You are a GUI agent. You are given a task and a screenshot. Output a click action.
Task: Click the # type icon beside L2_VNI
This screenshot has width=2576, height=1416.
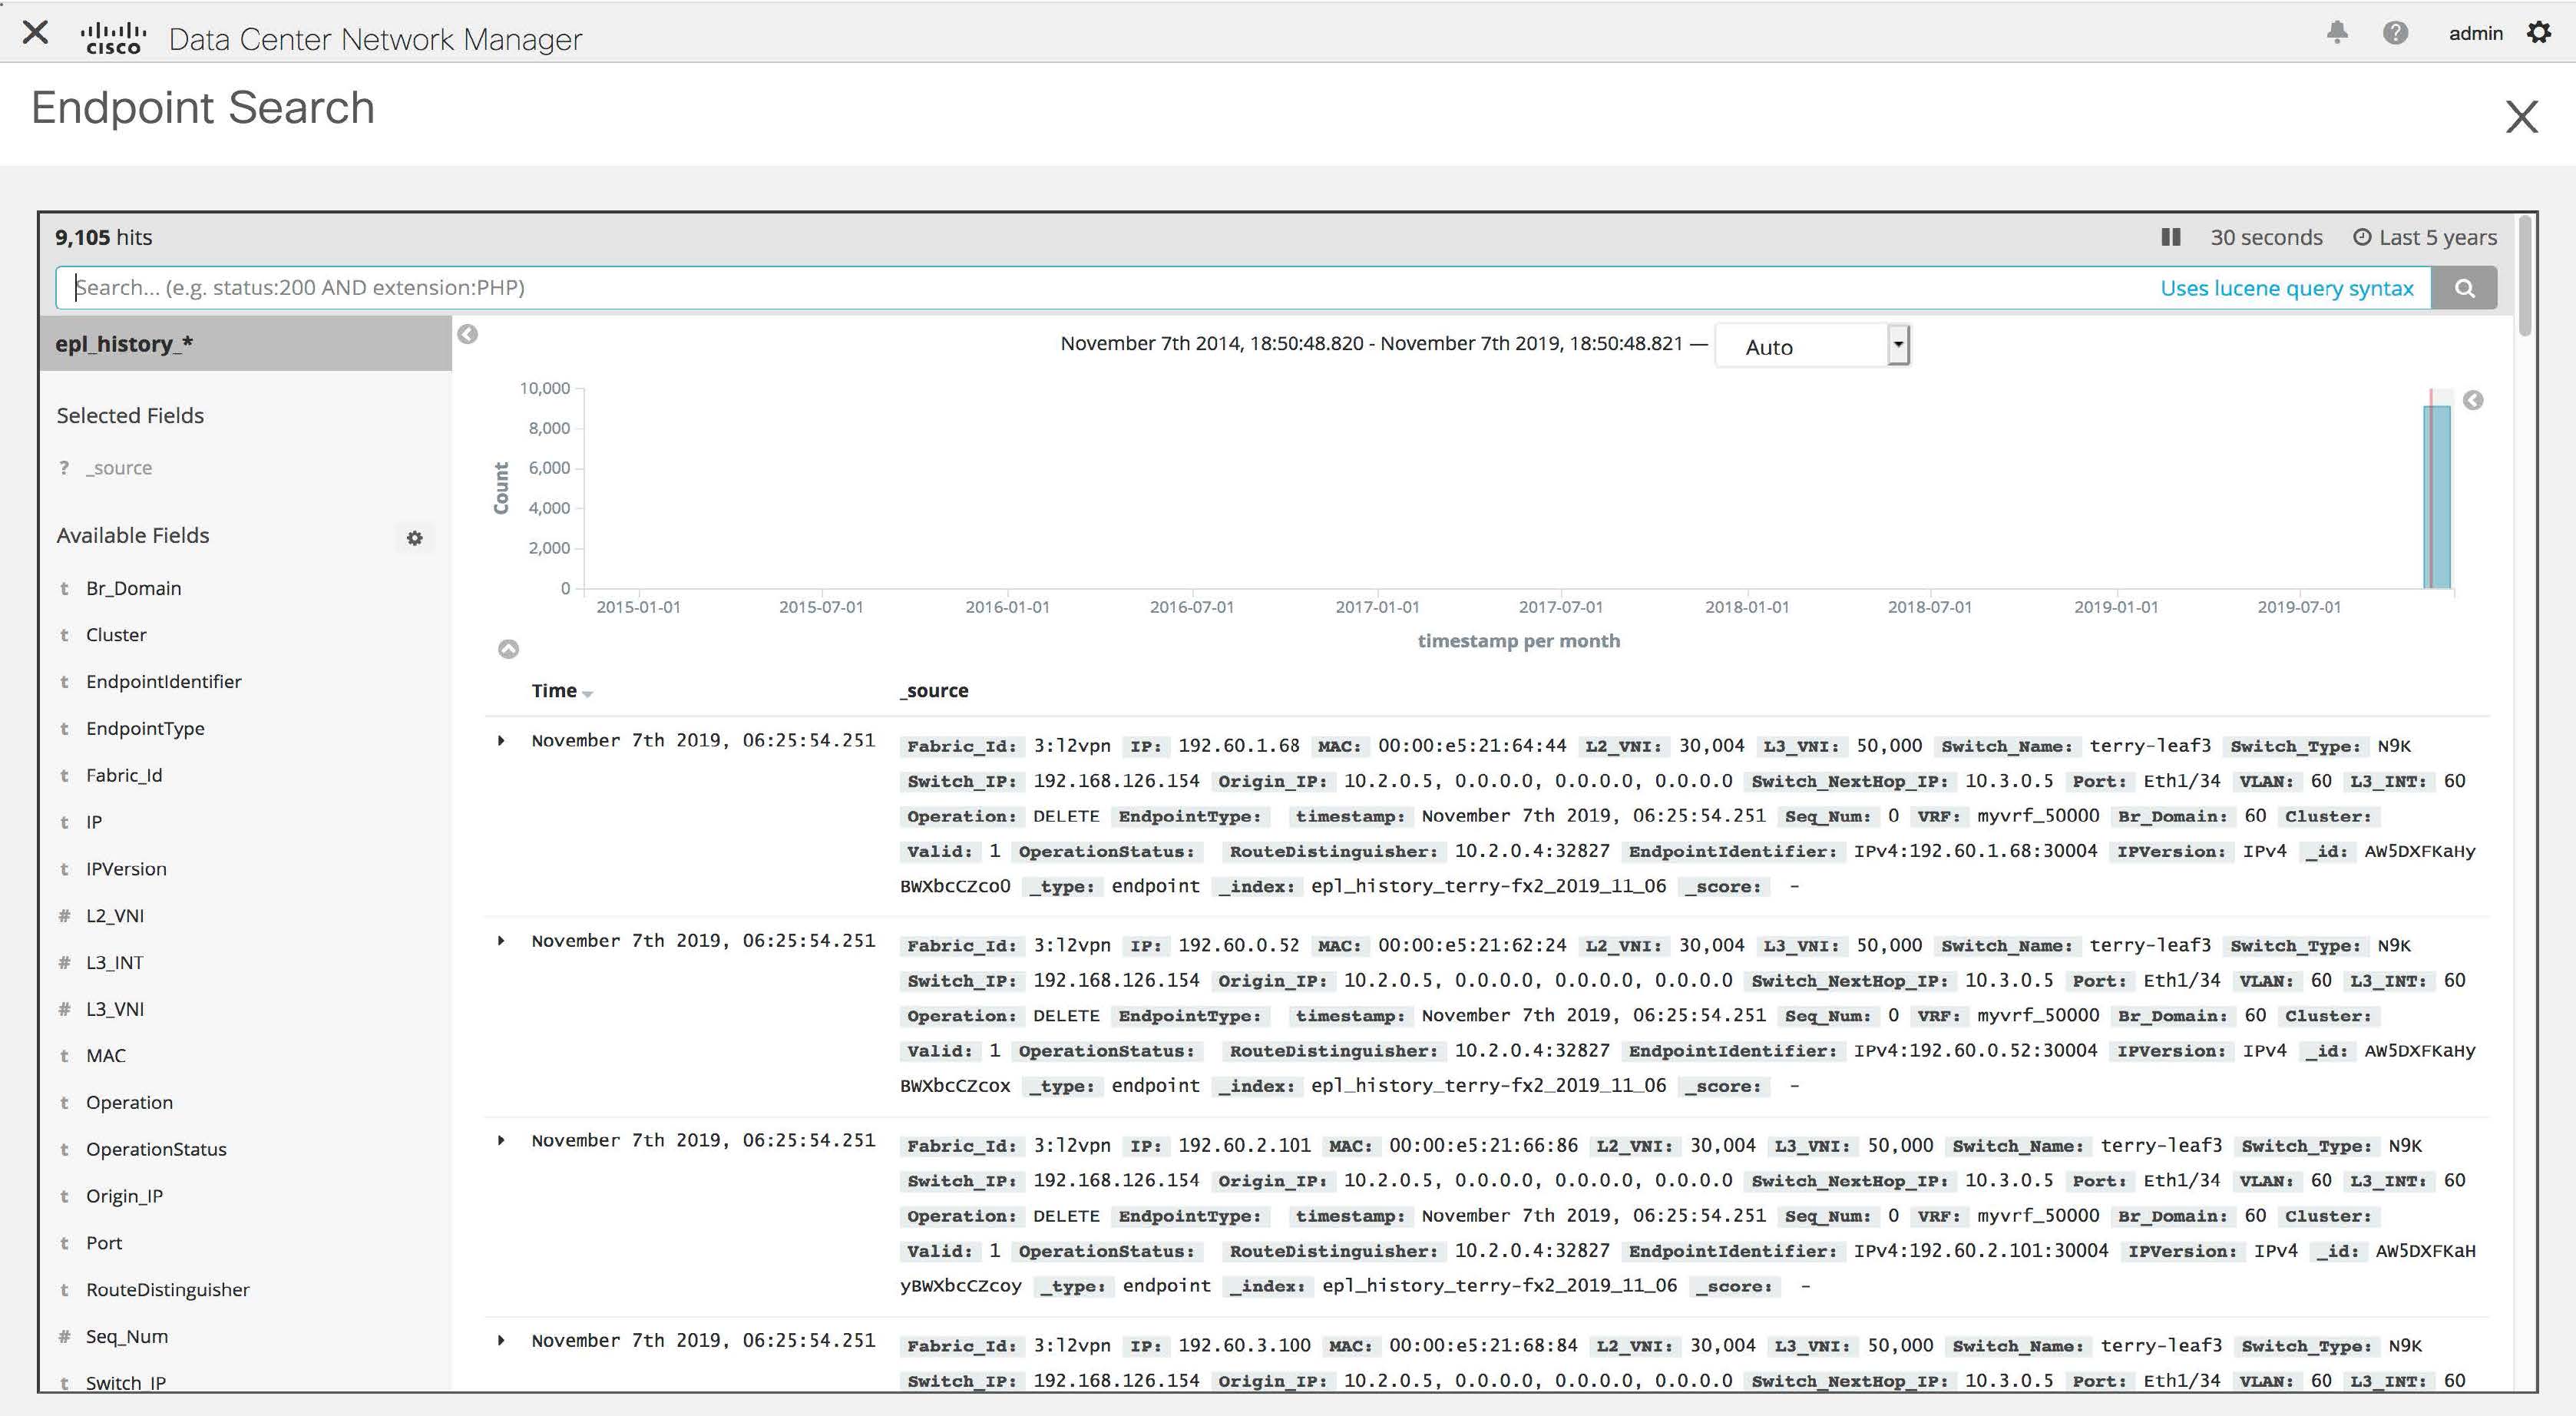[x=64, y=916]
